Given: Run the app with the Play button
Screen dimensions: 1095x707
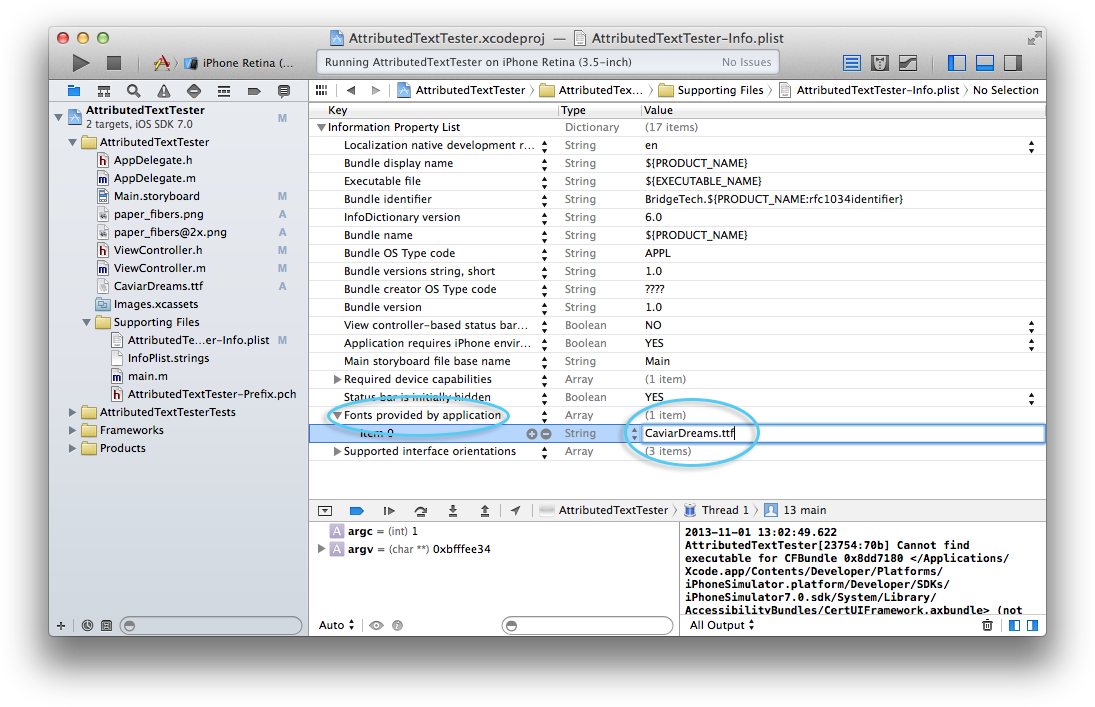Looking at the screenshot, I should click(x=81, y=63).
